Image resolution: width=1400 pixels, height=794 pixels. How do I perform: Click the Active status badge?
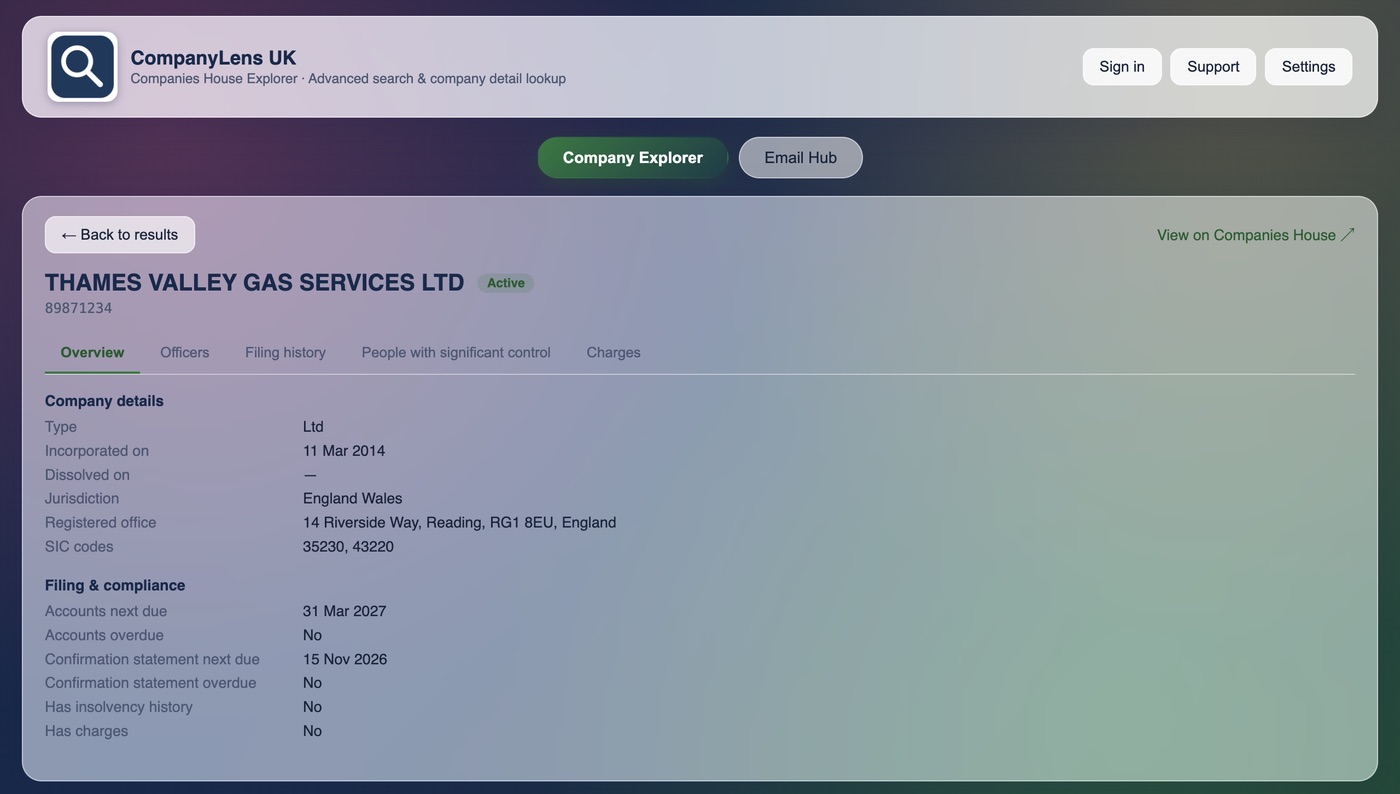(506, 283)
